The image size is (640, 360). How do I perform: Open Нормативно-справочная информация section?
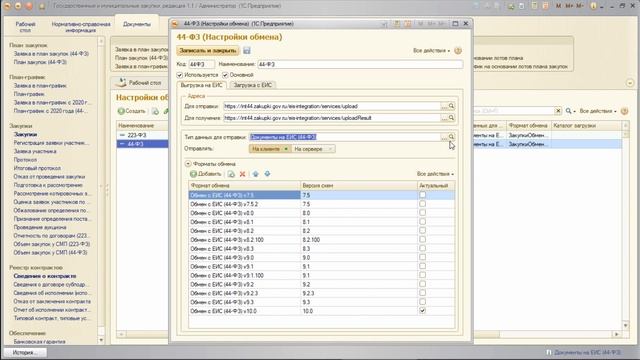point(80,27)
